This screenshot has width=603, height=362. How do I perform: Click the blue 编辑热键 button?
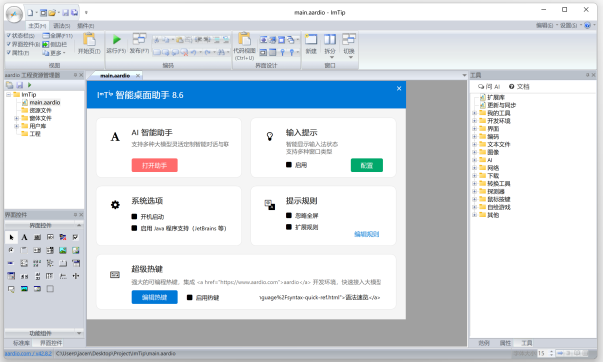tap(155, 297)
